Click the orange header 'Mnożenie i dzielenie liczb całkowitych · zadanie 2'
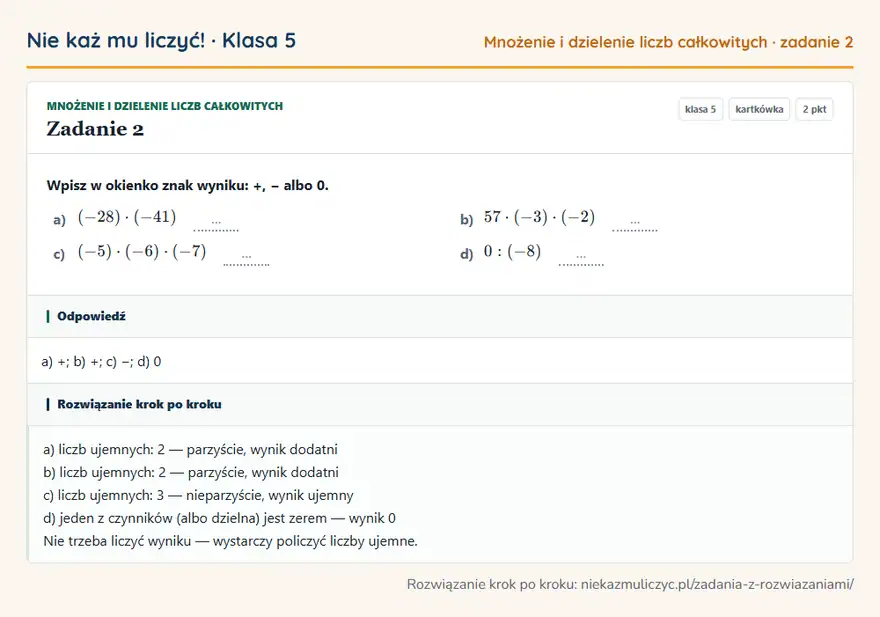This screenshot has width=880, height=617. (668, 42)
